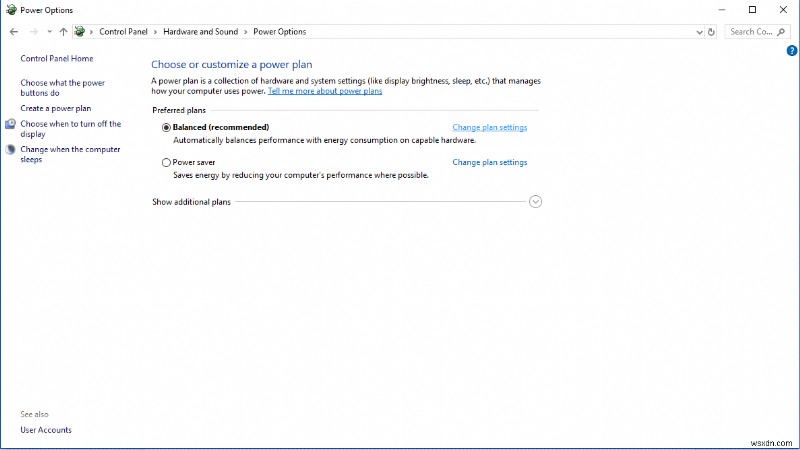Open the address bar history dropdown
Screen dimensions: 800x450
point(699,32)
